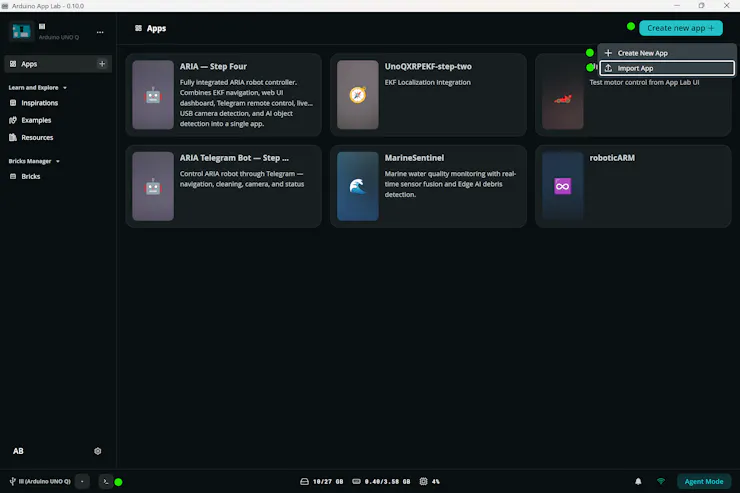Screen dimensions: 740x493
Task: Click the '0.40/3.58 GB' memory value
Action: [x=387, y=482]
